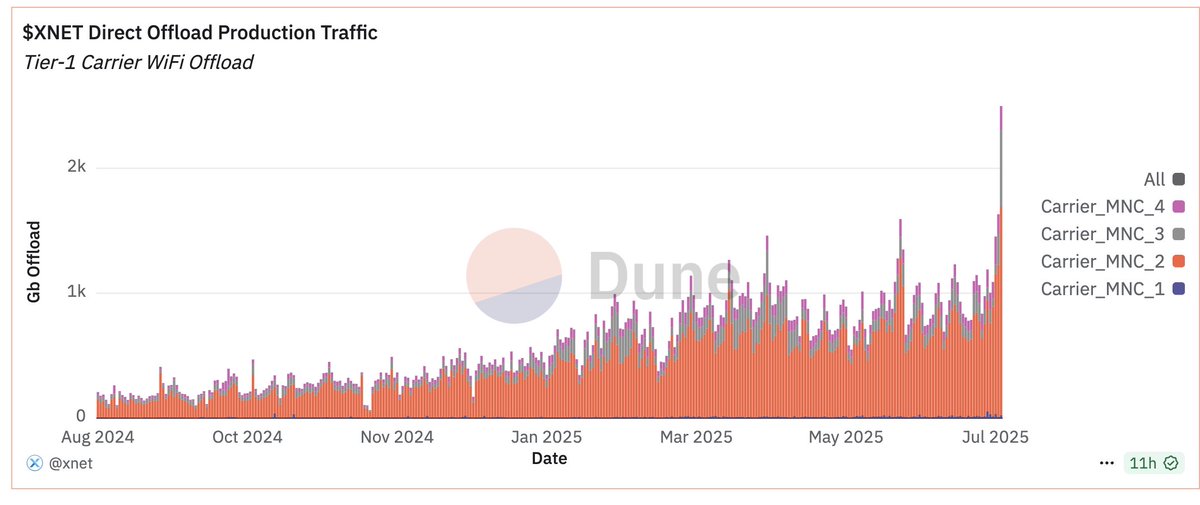Click the May 2025 axis label

tap(846, 437)
